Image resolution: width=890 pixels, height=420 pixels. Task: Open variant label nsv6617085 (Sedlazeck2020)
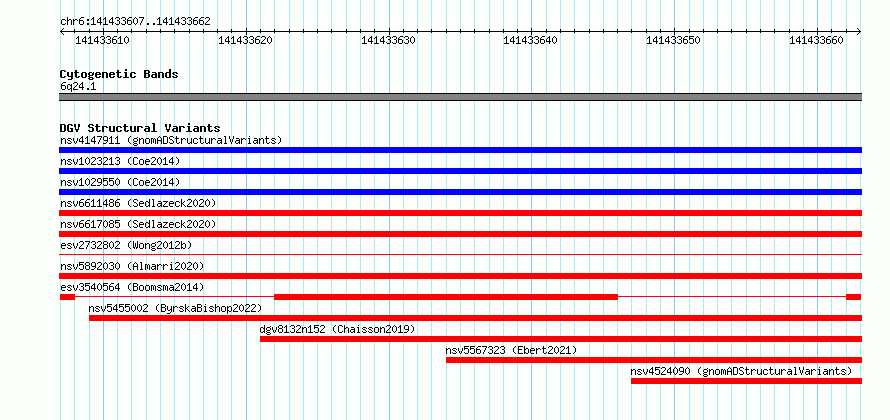[138, 224]
